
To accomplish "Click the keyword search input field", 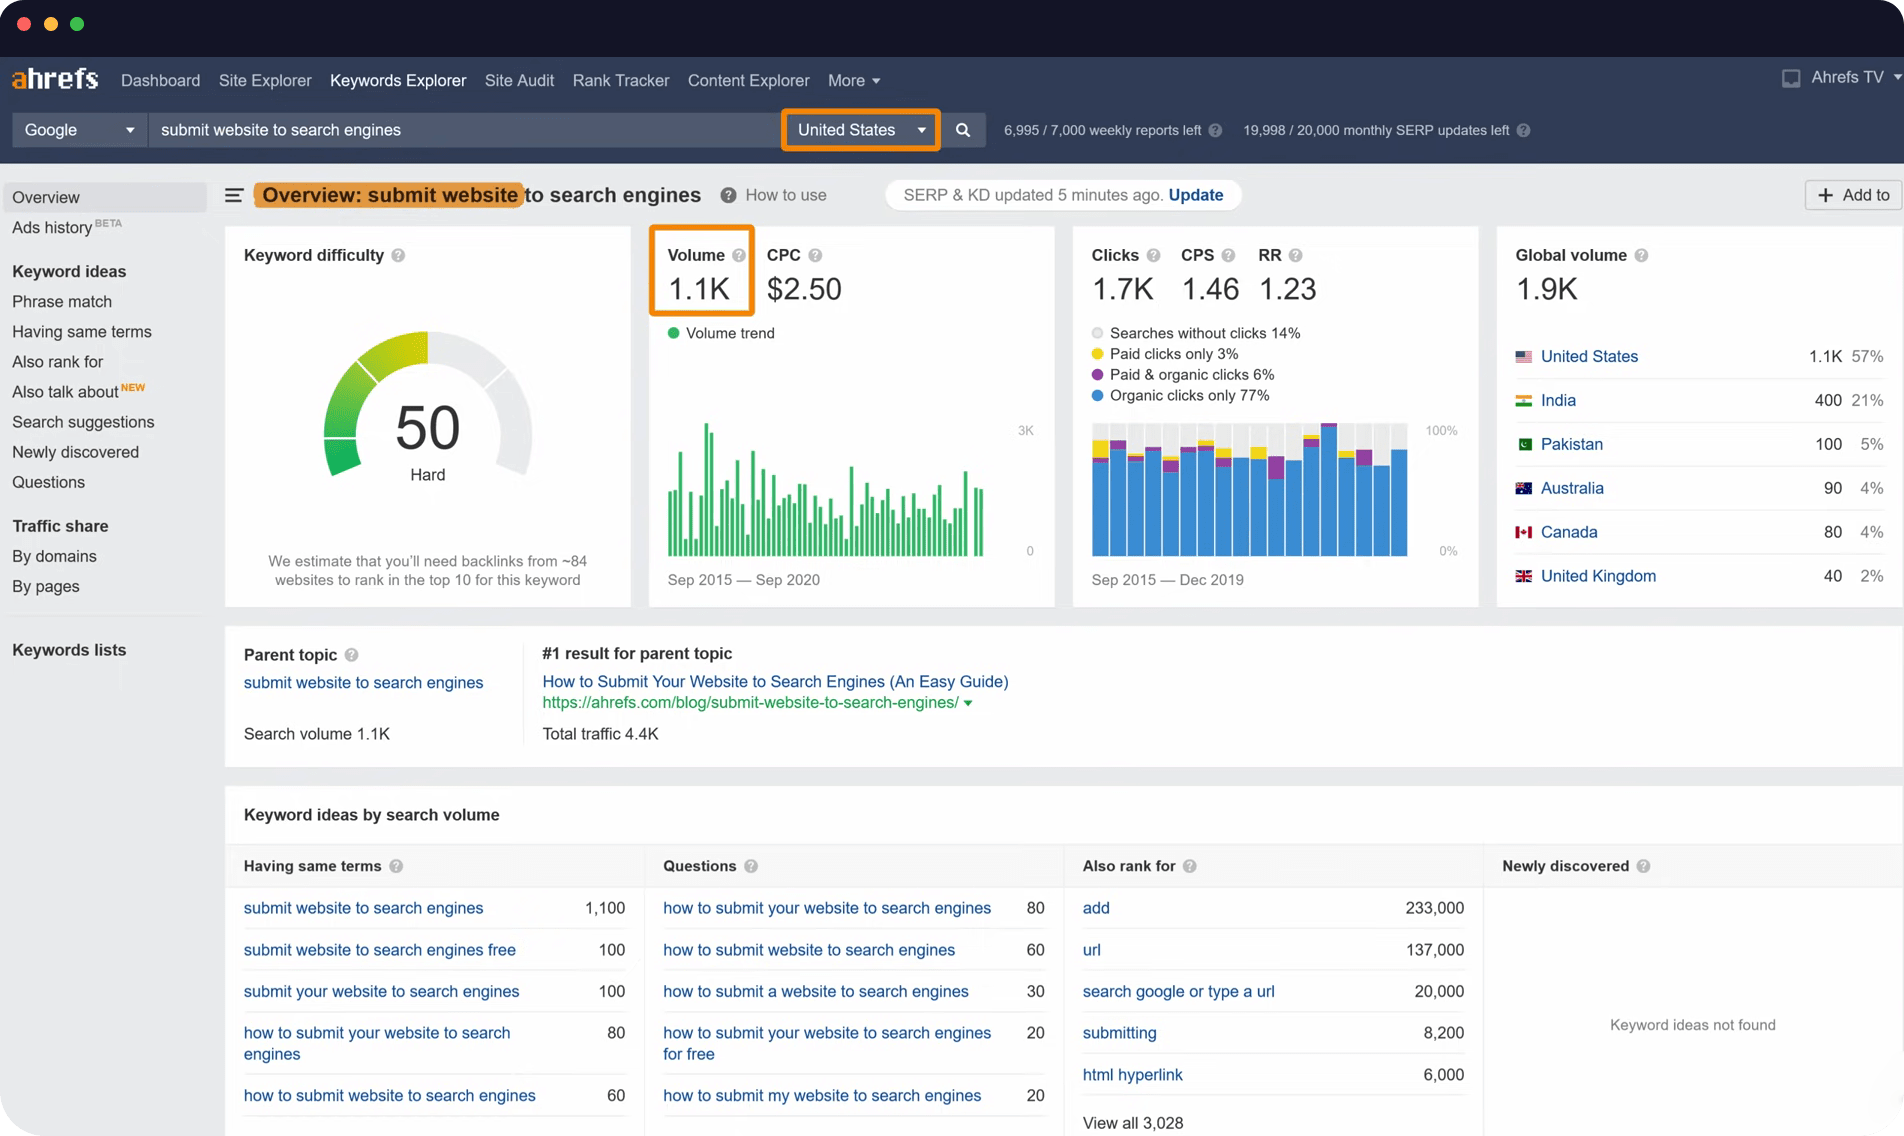I will click(465, 130).
